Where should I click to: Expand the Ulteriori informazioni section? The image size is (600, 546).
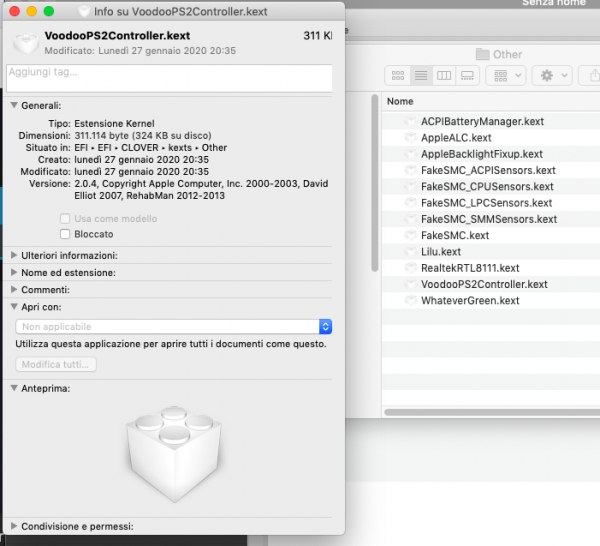14,255
